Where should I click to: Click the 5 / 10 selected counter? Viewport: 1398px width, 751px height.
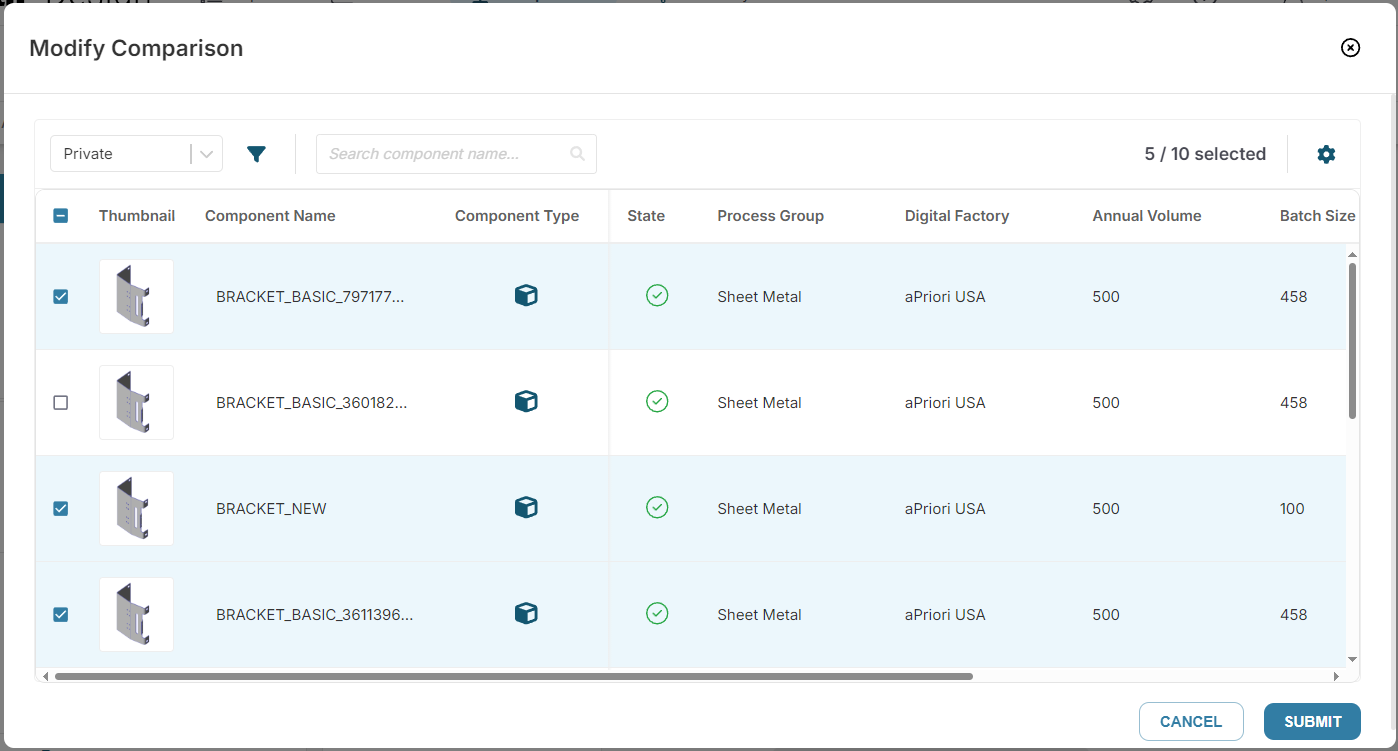(x=1205, y=154)
